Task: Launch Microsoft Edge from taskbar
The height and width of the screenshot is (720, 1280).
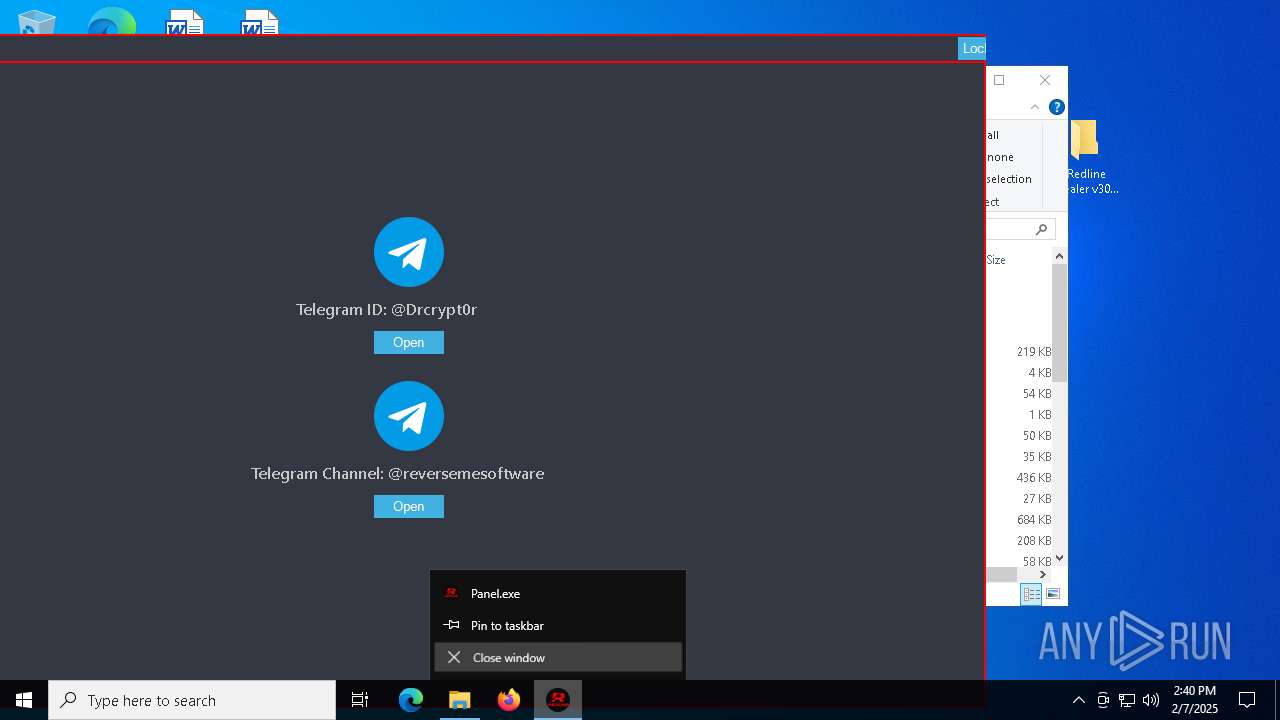Action: pos(411,700)
